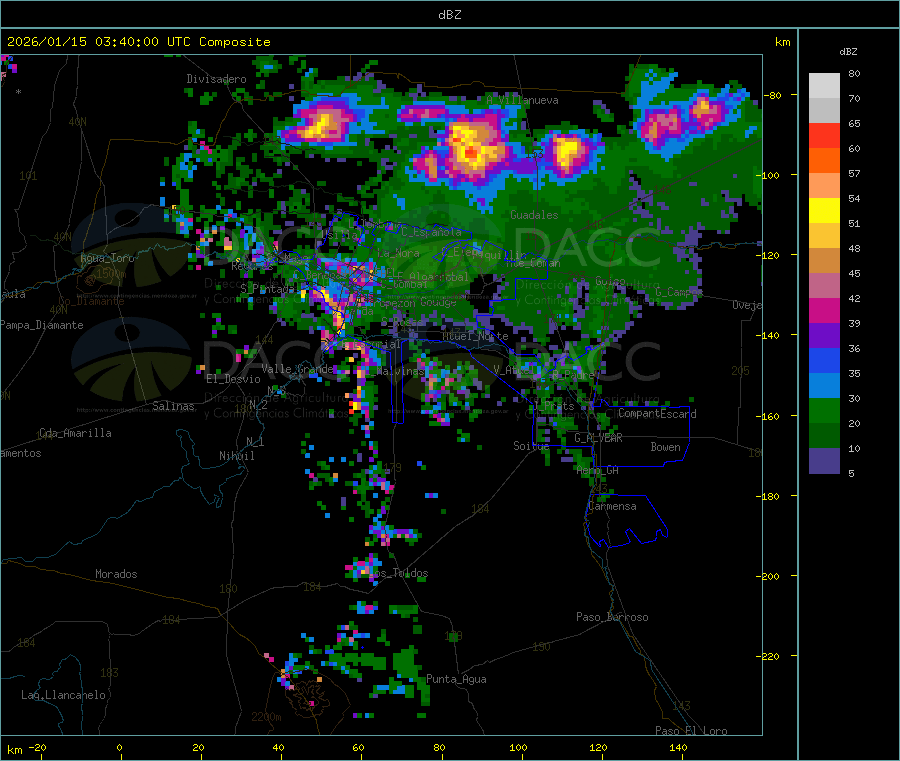Click the Guadales label on the map

[x=534, y=215]
